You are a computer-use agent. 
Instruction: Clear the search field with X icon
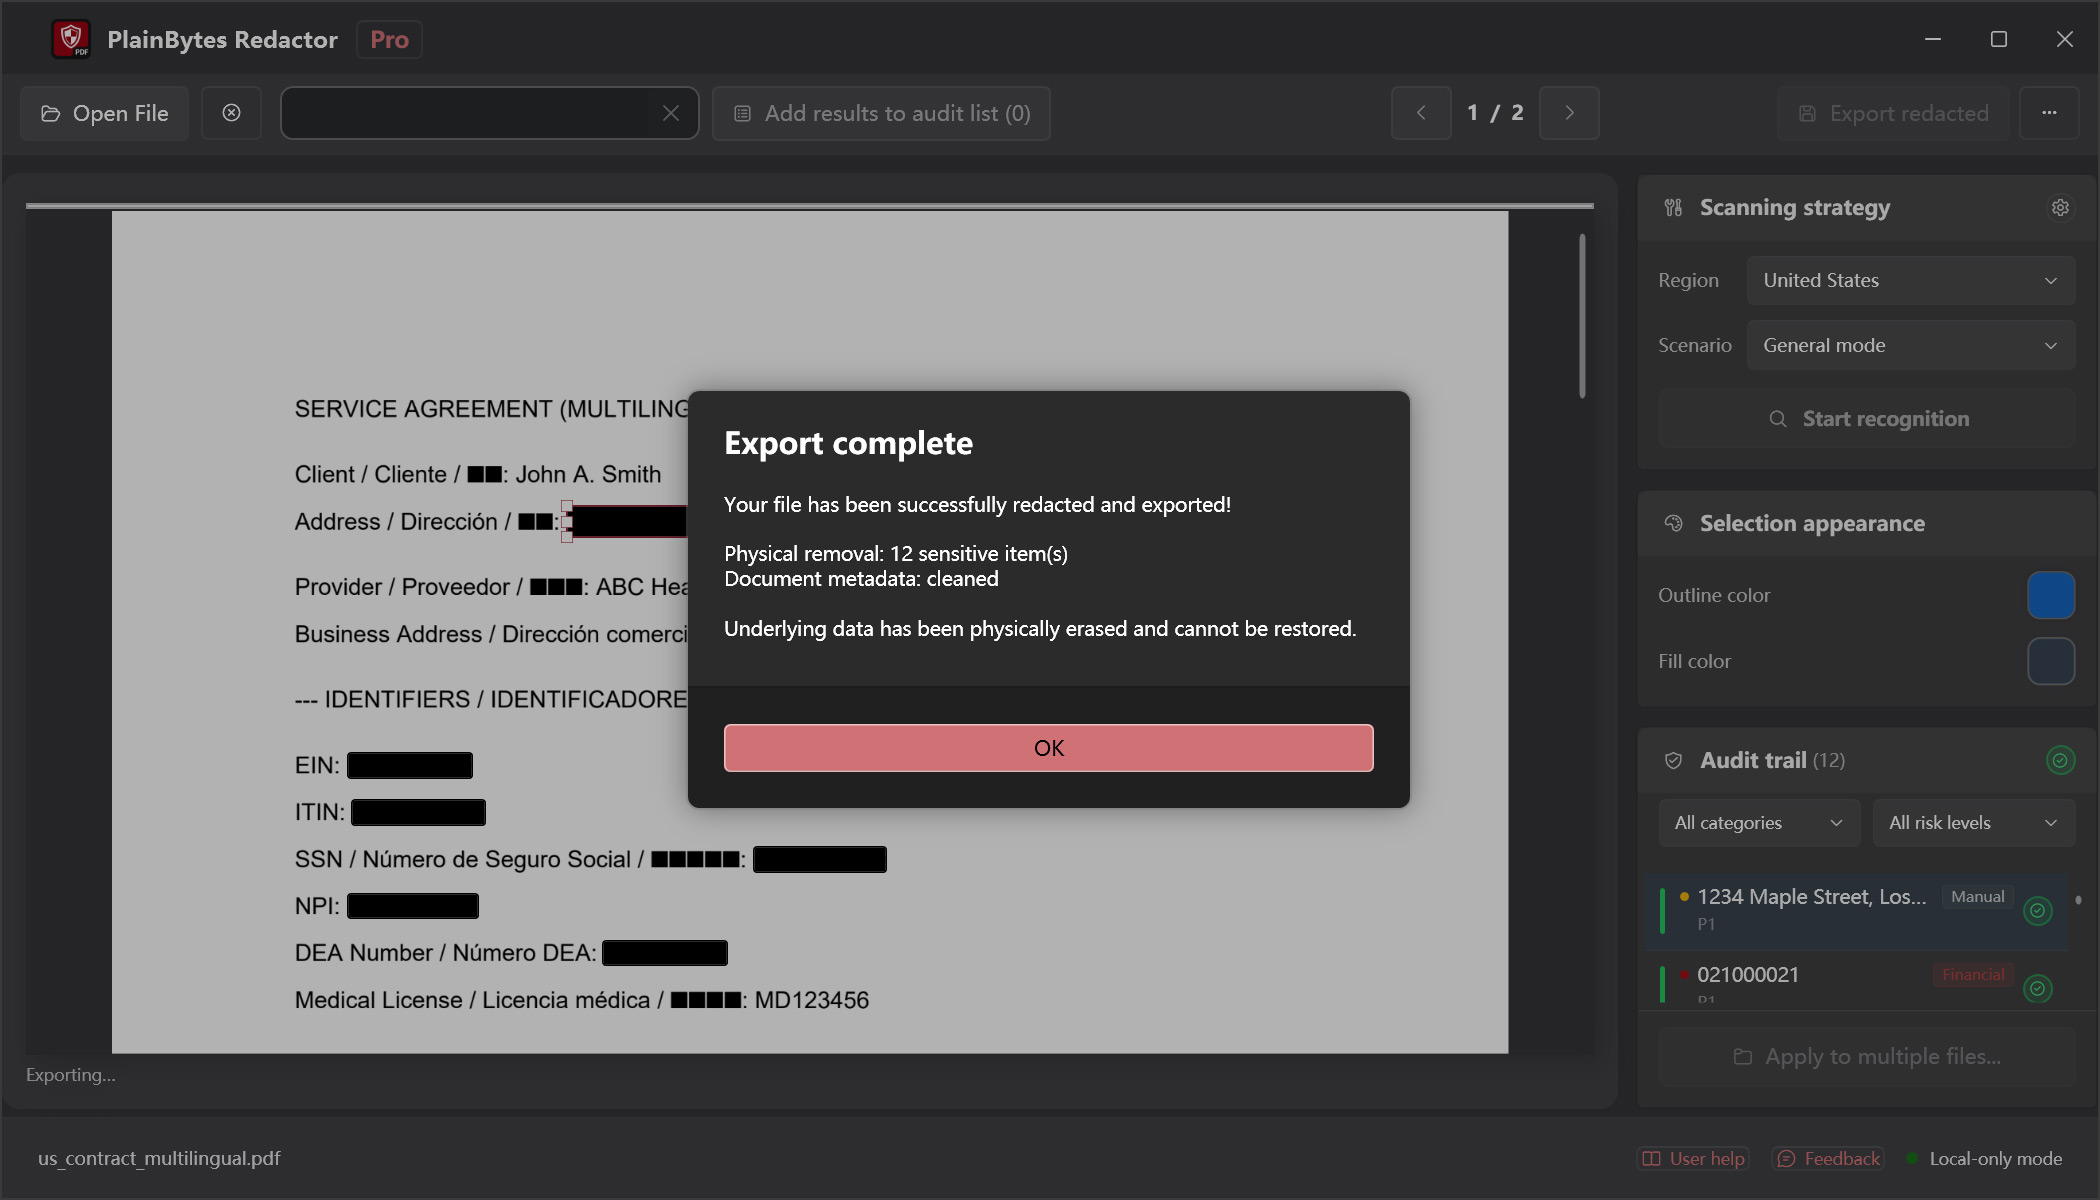[671, 113]
